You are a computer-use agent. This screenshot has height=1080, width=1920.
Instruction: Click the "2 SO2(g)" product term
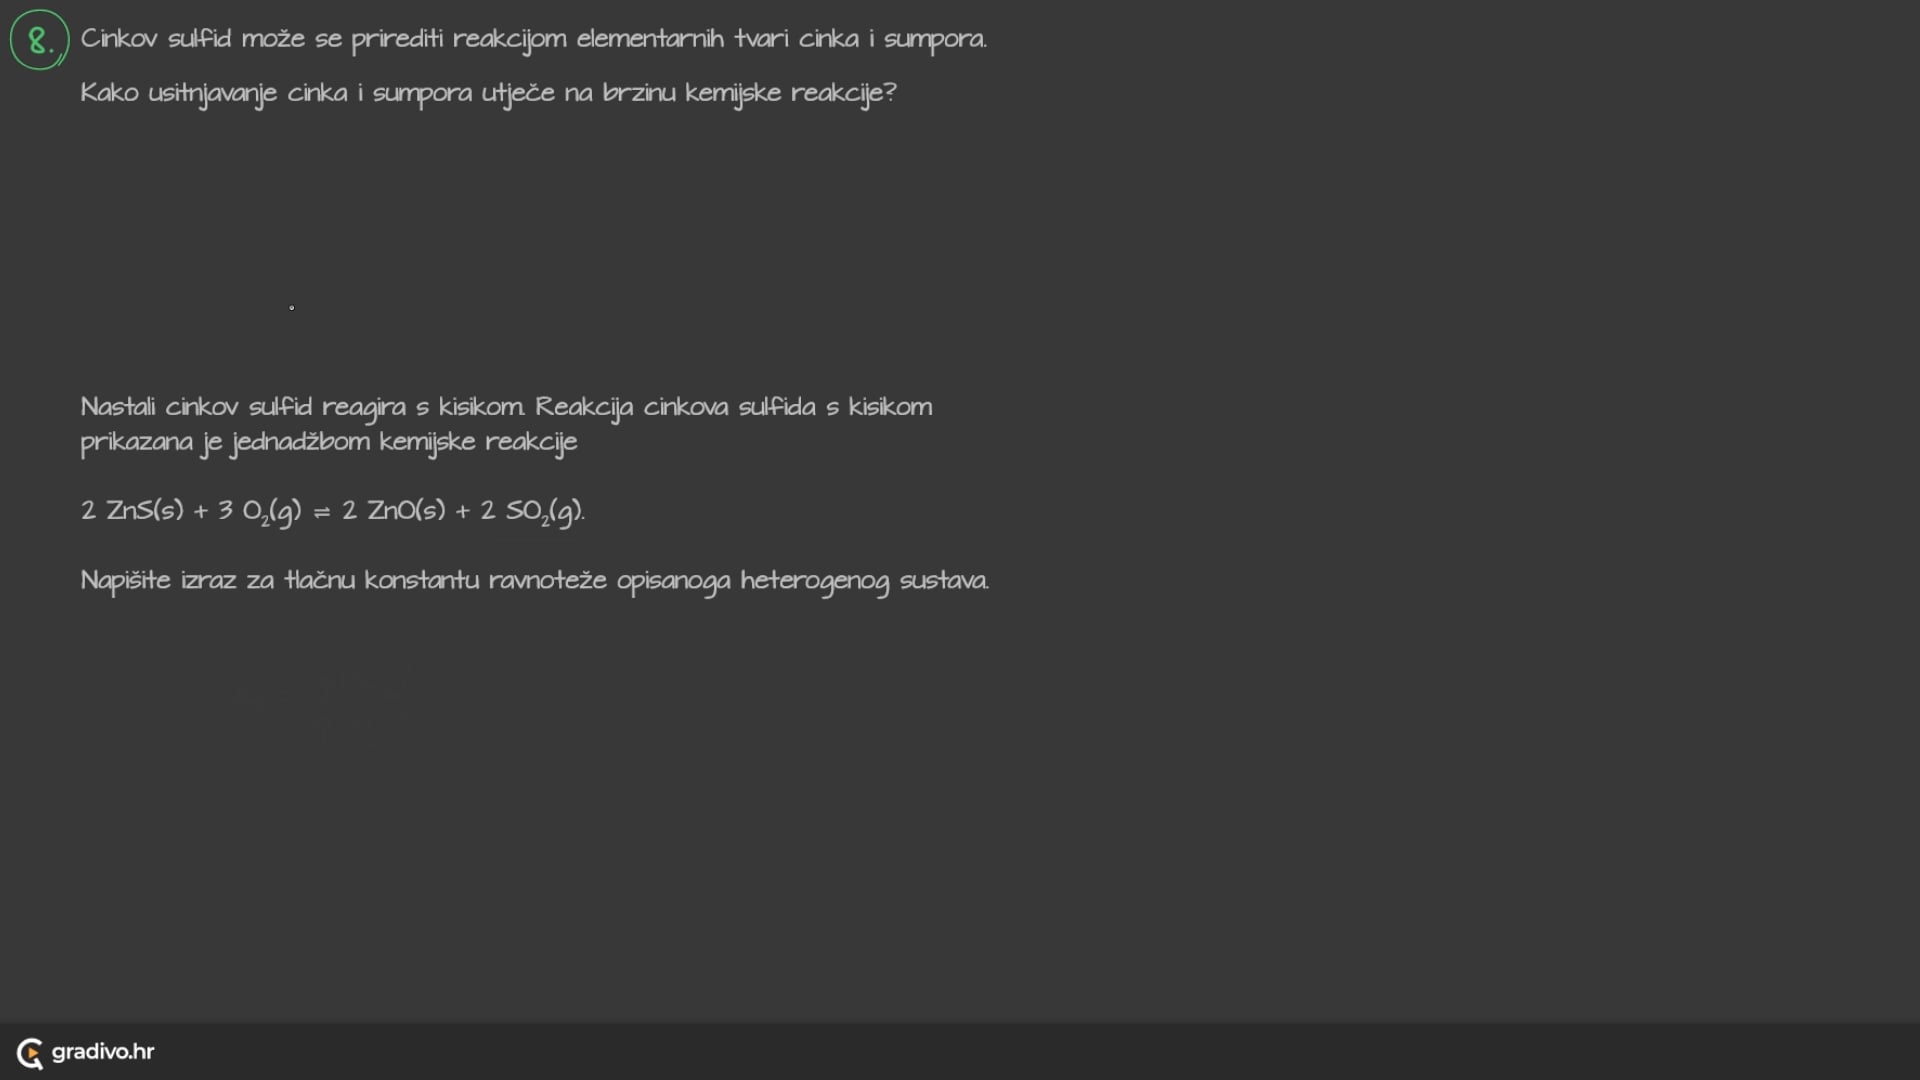coord(531,511)
